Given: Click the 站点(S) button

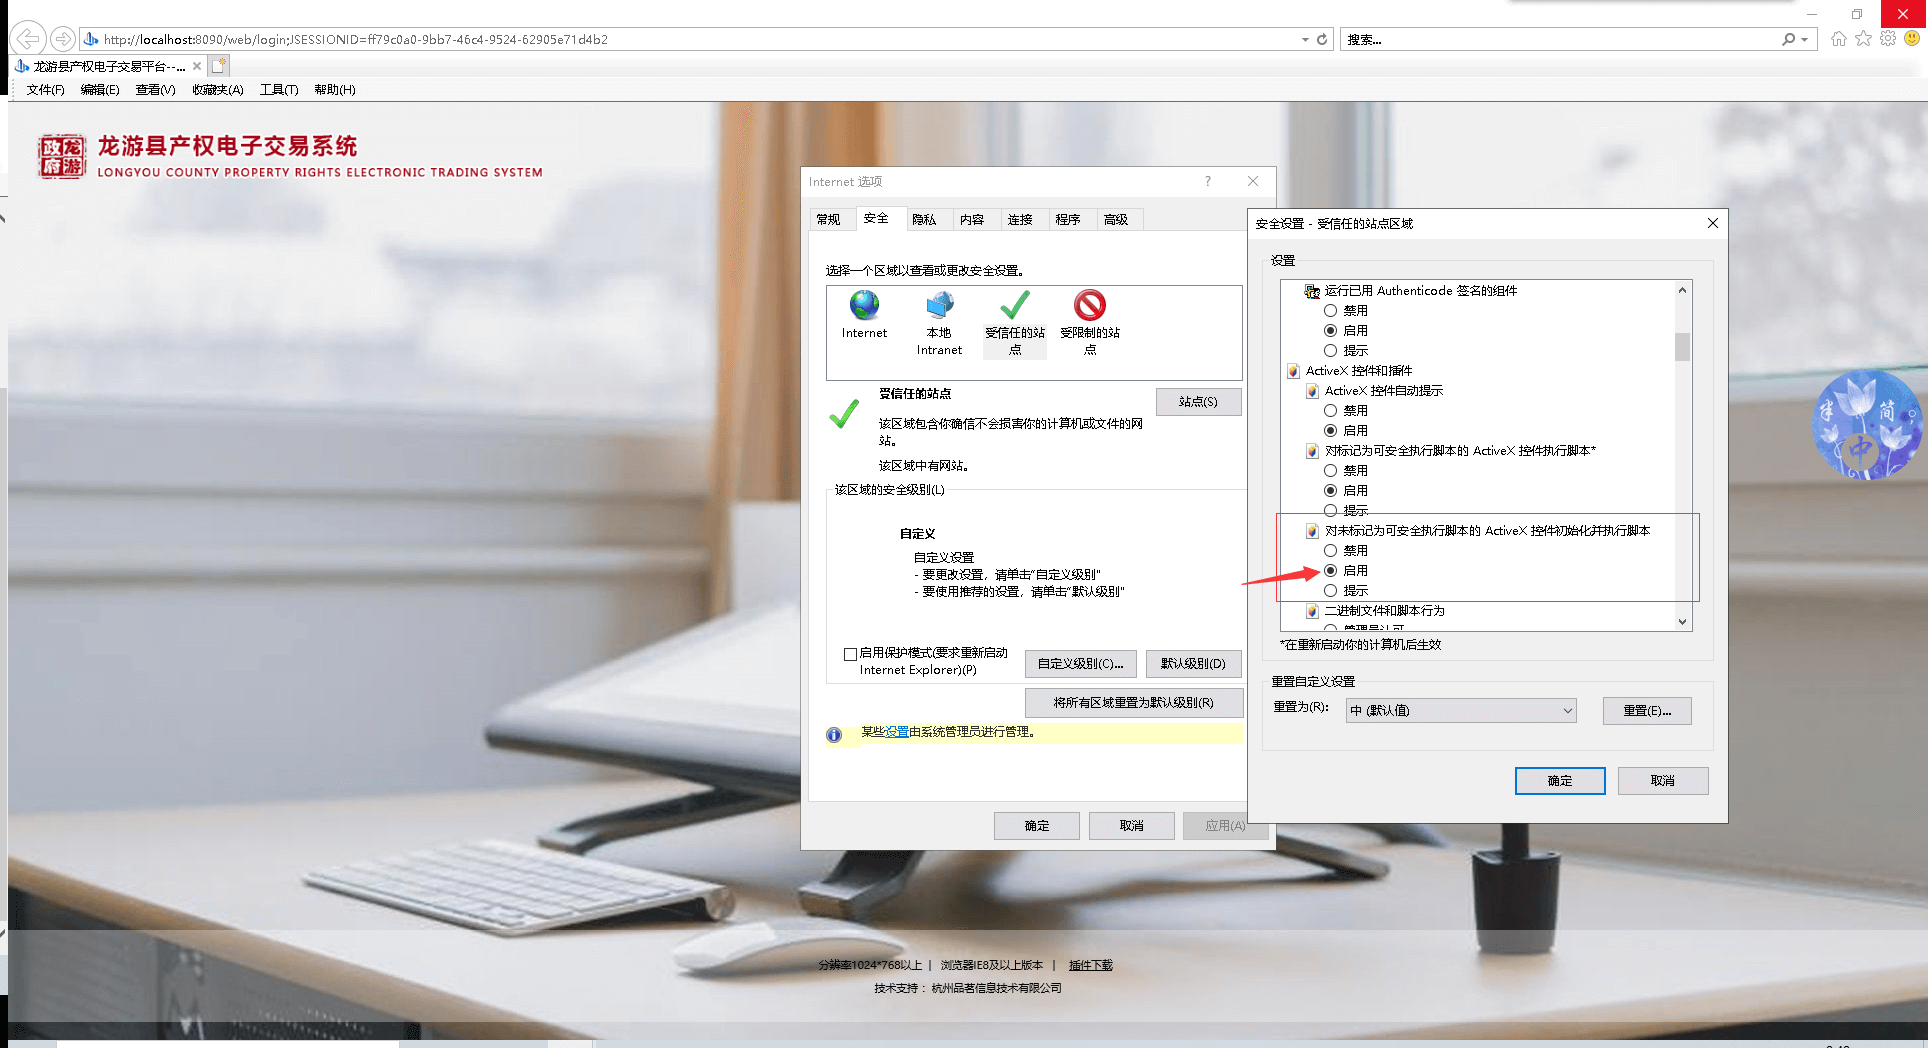Looking at the screenshot, I should point(1198,402).
